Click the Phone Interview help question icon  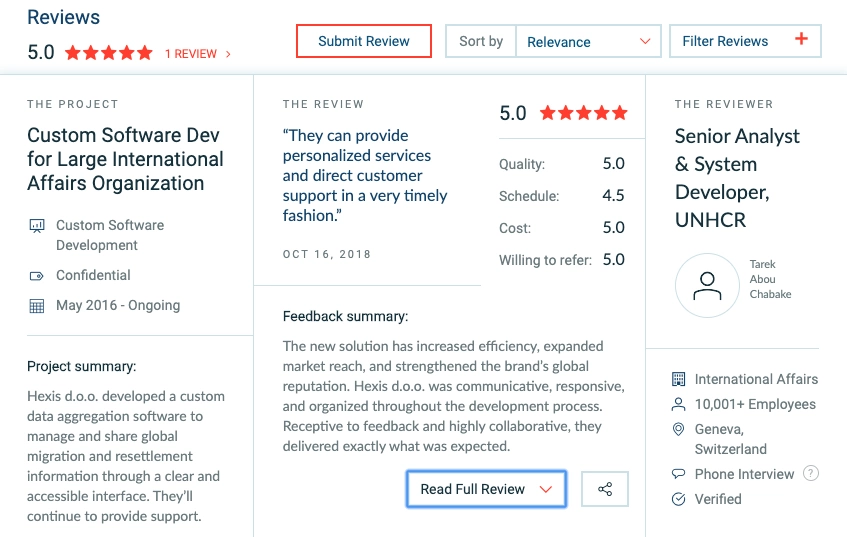click(x=811, y=474)
